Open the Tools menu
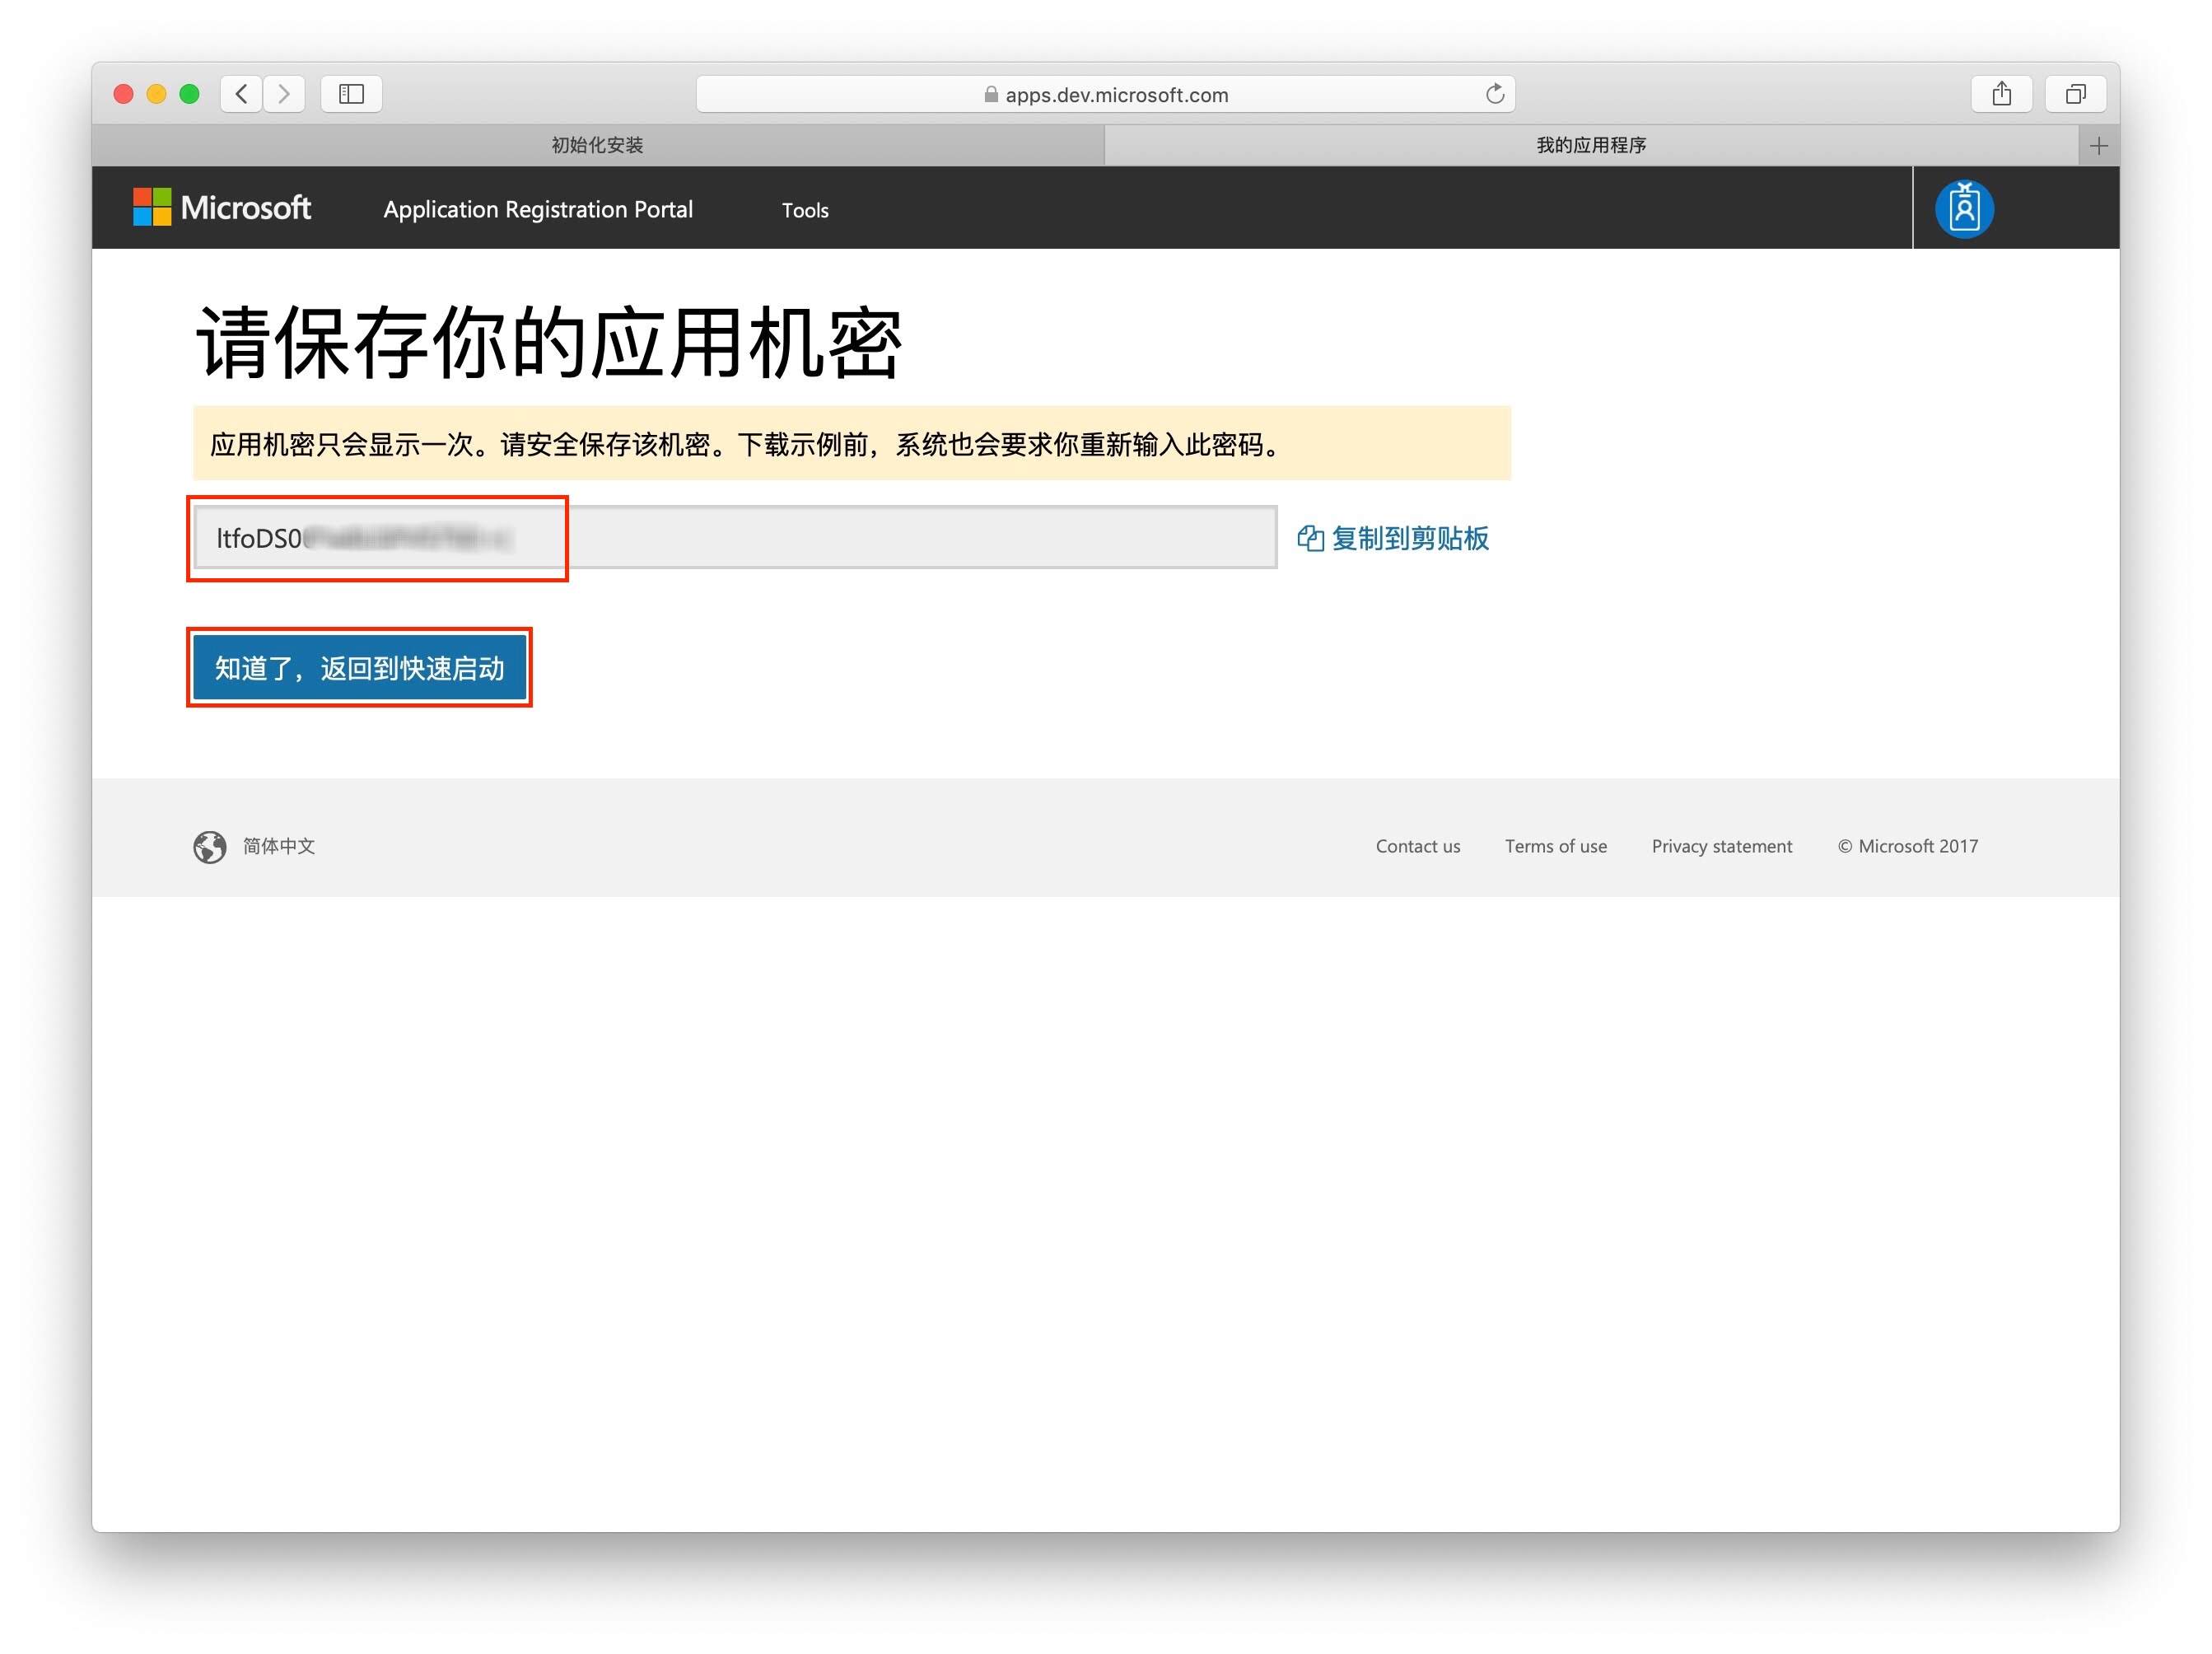The height and width of the screenshot is (1654, 2212). pyautogui.click(x=805, y=210)
